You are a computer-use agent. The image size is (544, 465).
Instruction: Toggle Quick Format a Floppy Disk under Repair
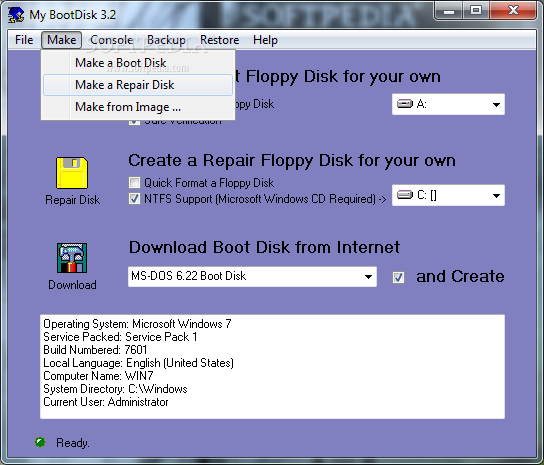click(134, 183)
